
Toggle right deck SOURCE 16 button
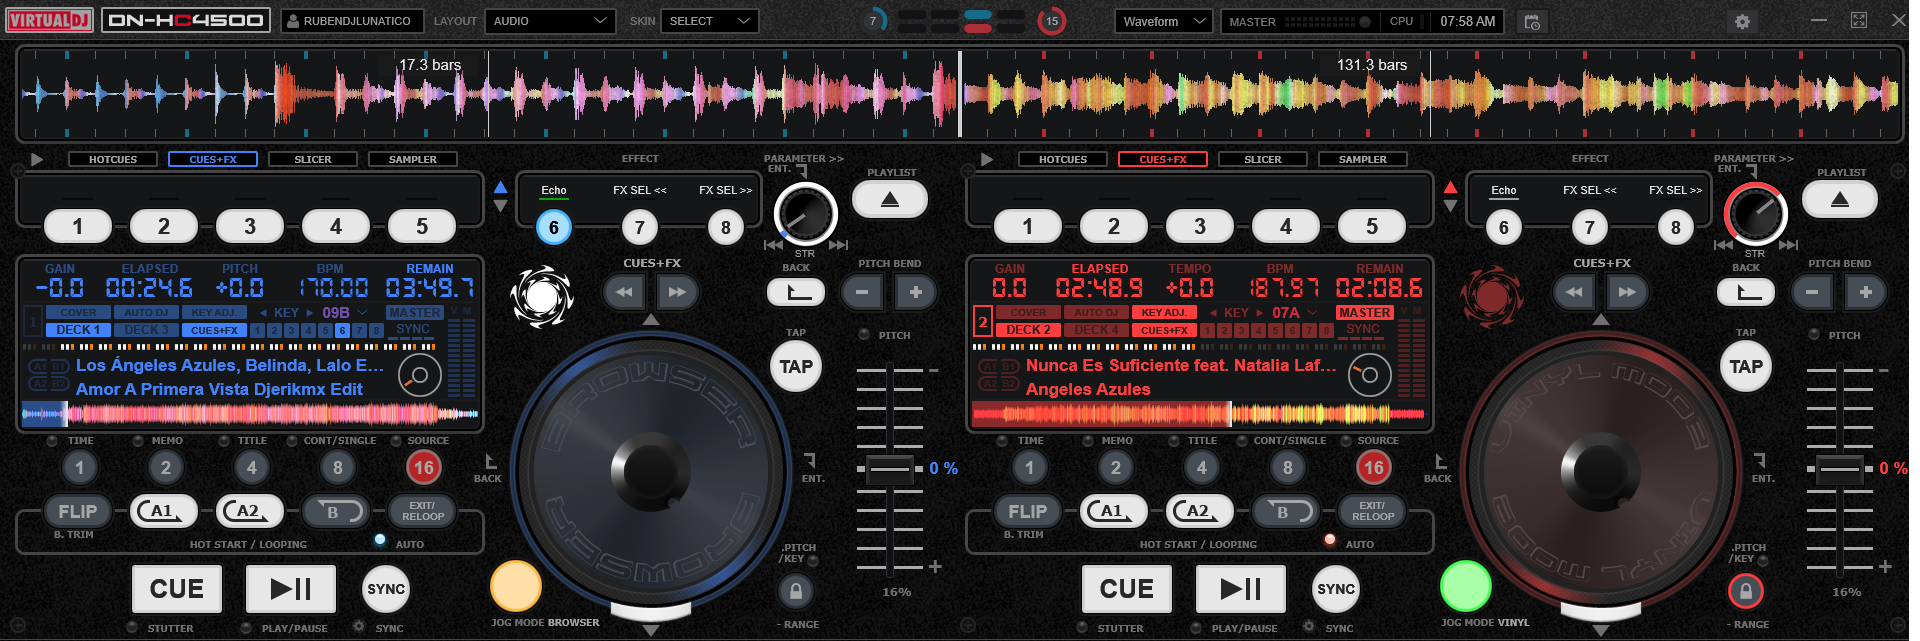tap(1374, 467)
